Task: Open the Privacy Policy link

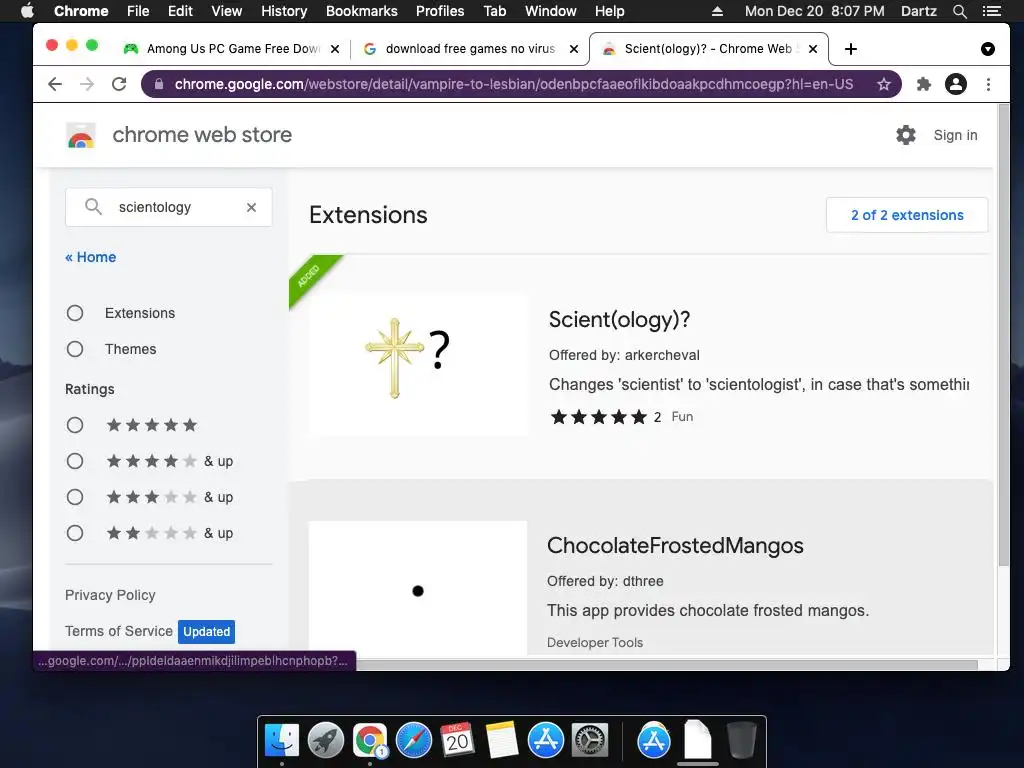Action: coord(110,596)
